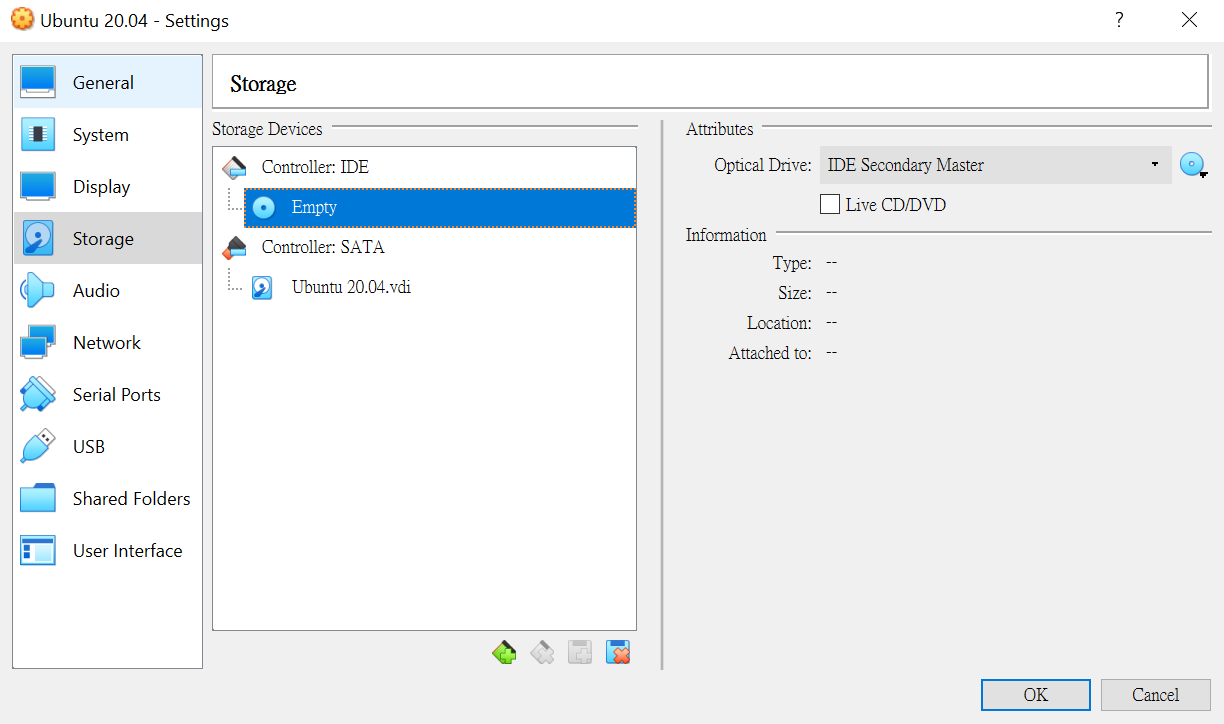Open the Shared Folders settings category
The height and width of the screenshot is (724, 1224).
pos(107,499)
